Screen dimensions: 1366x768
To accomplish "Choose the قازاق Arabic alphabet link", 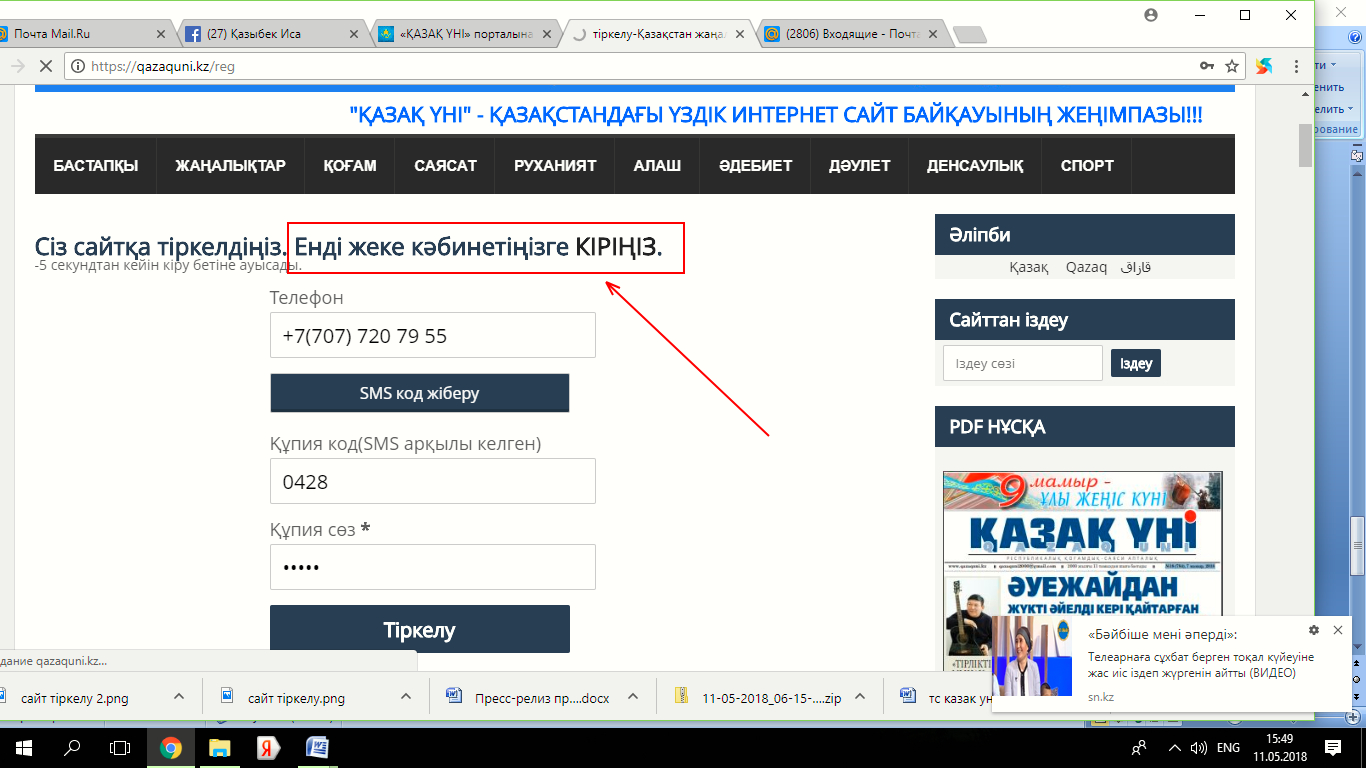I will click(x=1136, y=268).
